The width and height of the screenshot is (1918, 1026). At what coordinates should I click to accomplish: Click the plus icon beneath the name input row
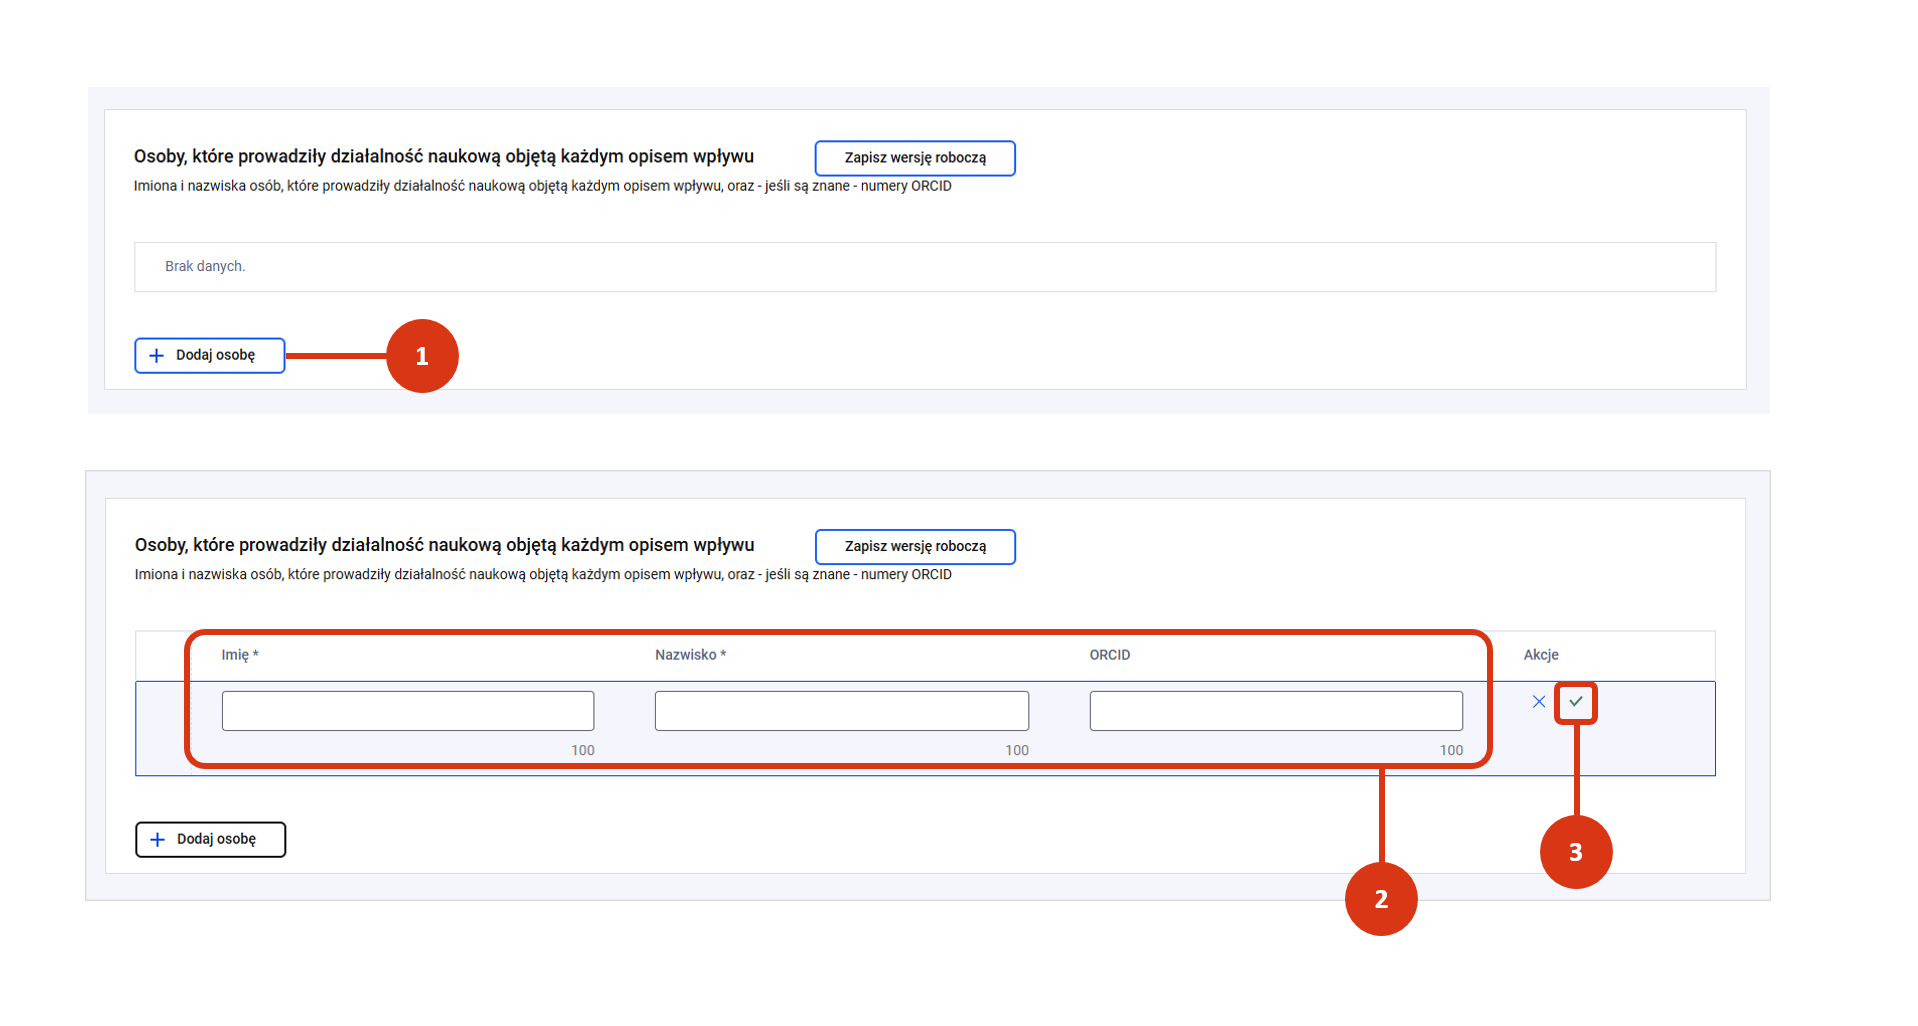[158, 840]
